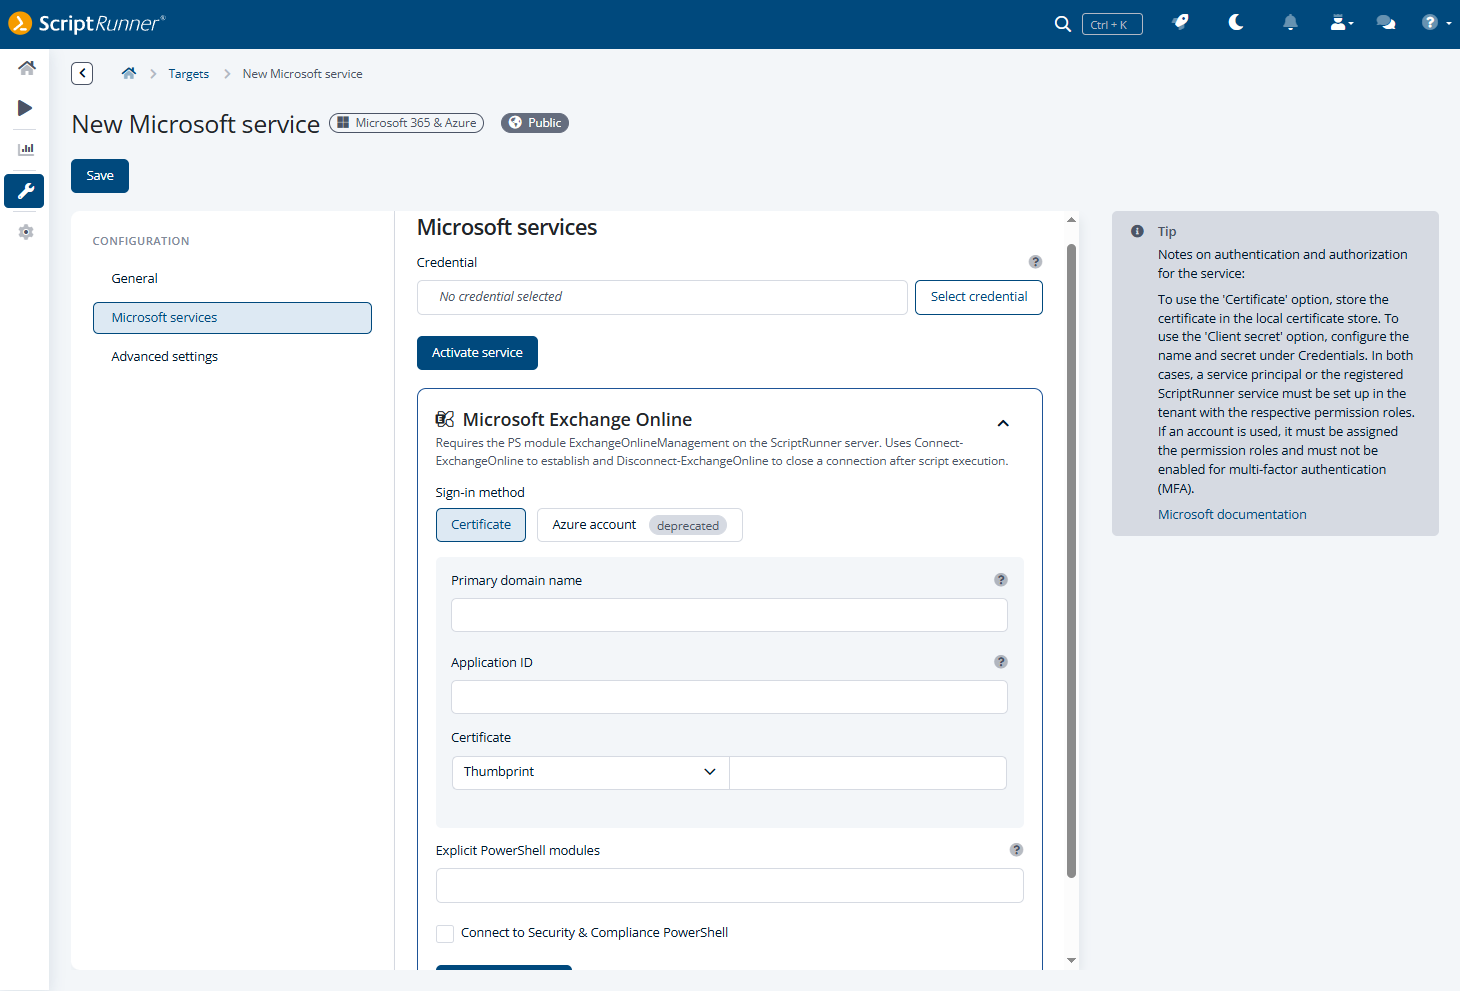1460x991 pixels.
Task: Go to General configuration section
Action: click(x=135, y=279)
